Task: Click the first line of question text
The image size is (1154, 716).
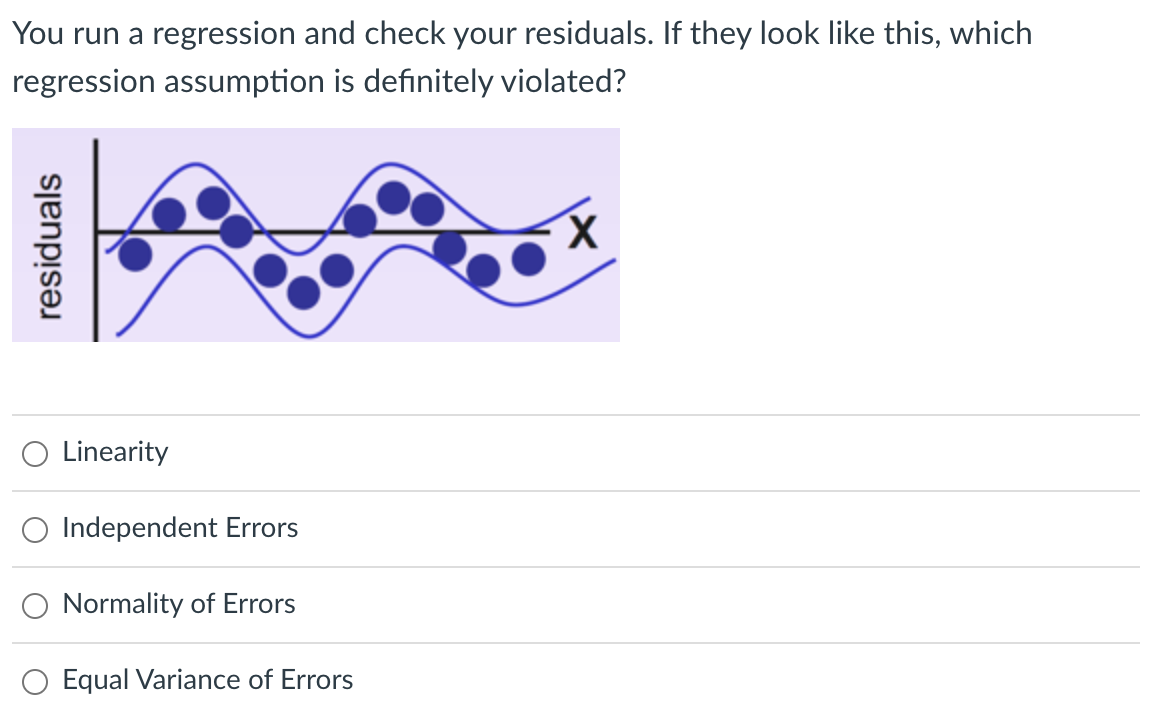Action: [x=521, y=34]
